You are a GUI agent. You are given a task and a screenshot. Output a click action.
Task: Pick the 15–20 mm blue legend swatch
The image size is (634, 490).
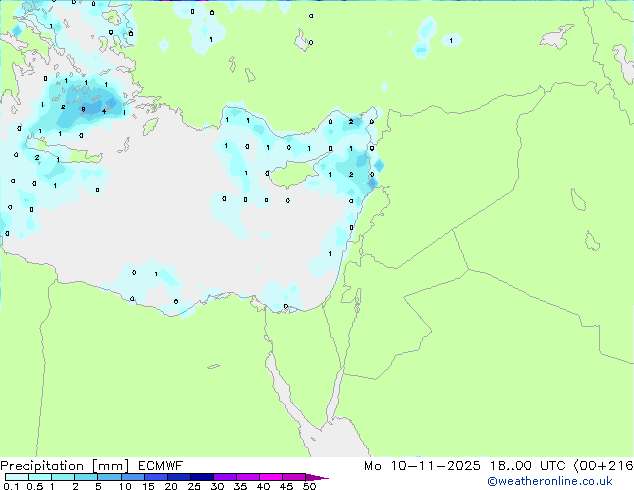155,477
